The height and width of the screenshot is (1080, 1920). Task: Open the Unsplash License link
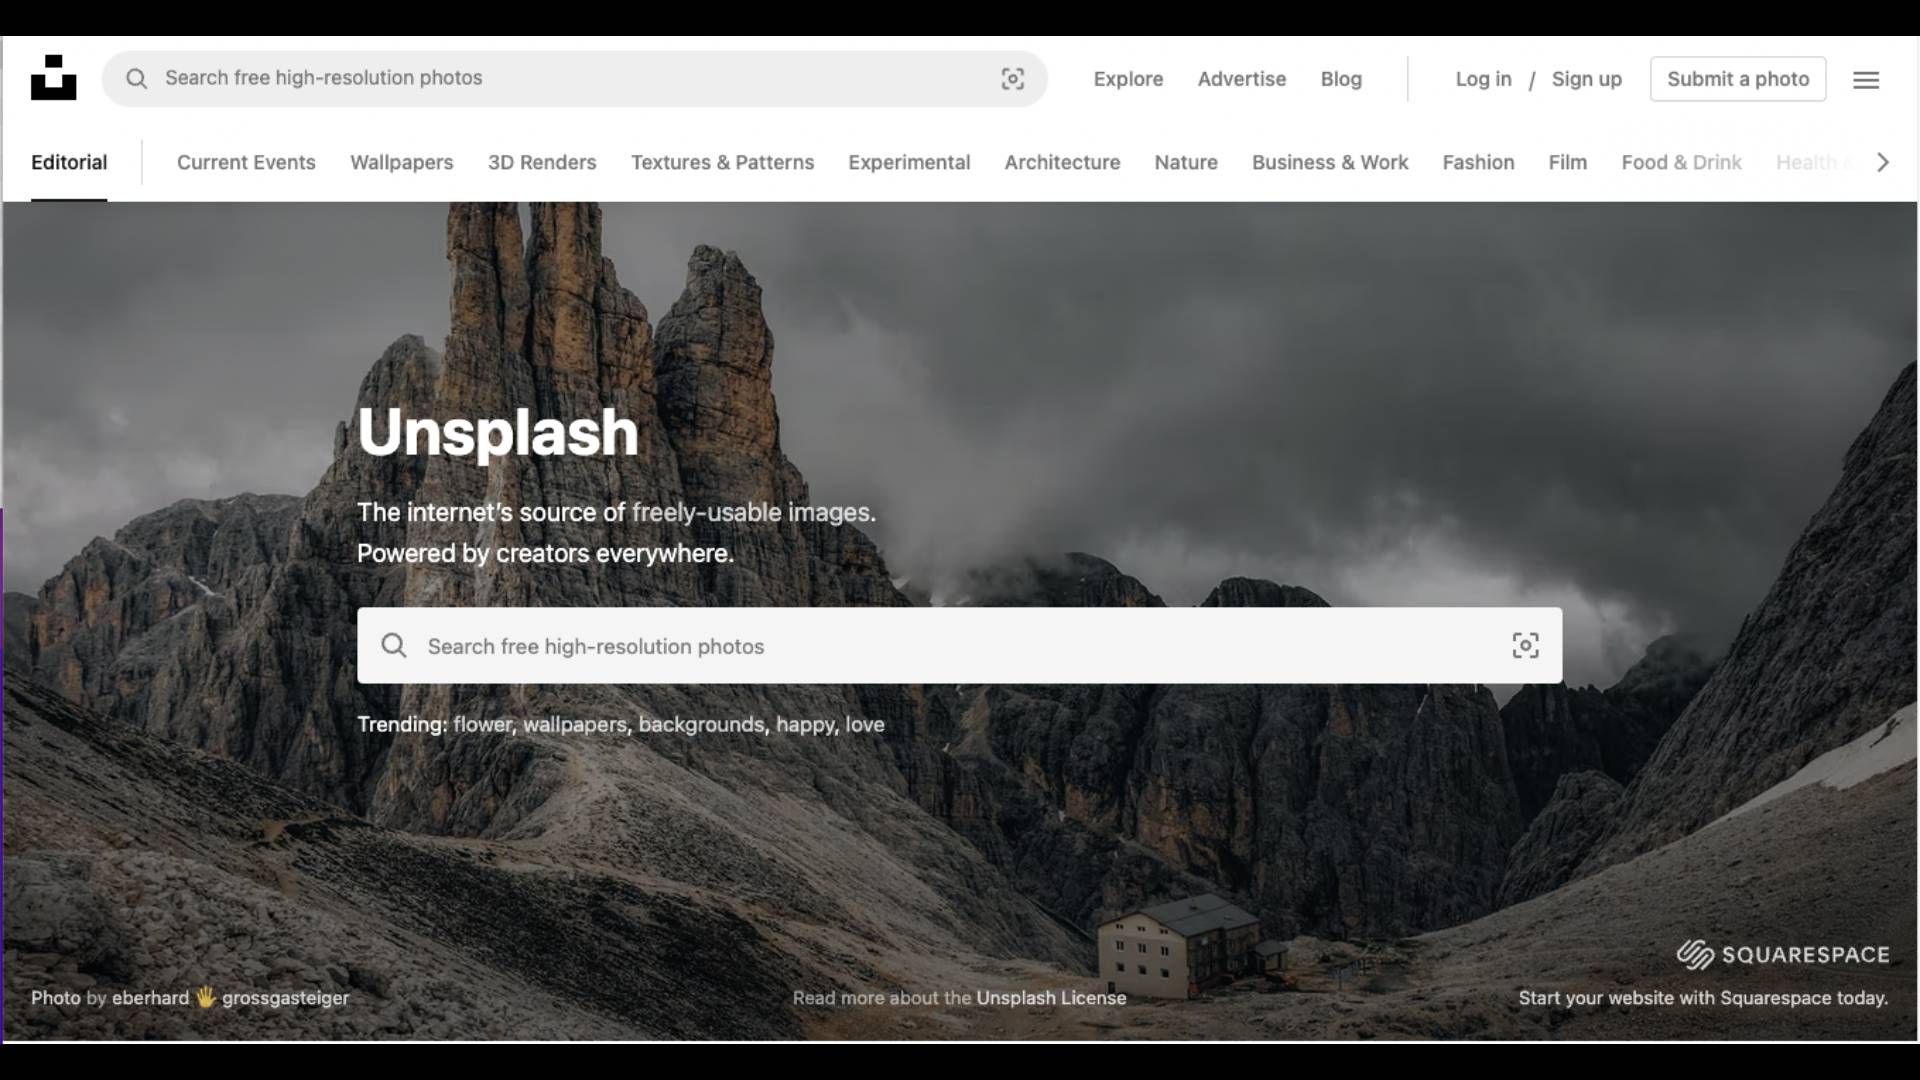pyautogui.click(x=1051, y=997)
